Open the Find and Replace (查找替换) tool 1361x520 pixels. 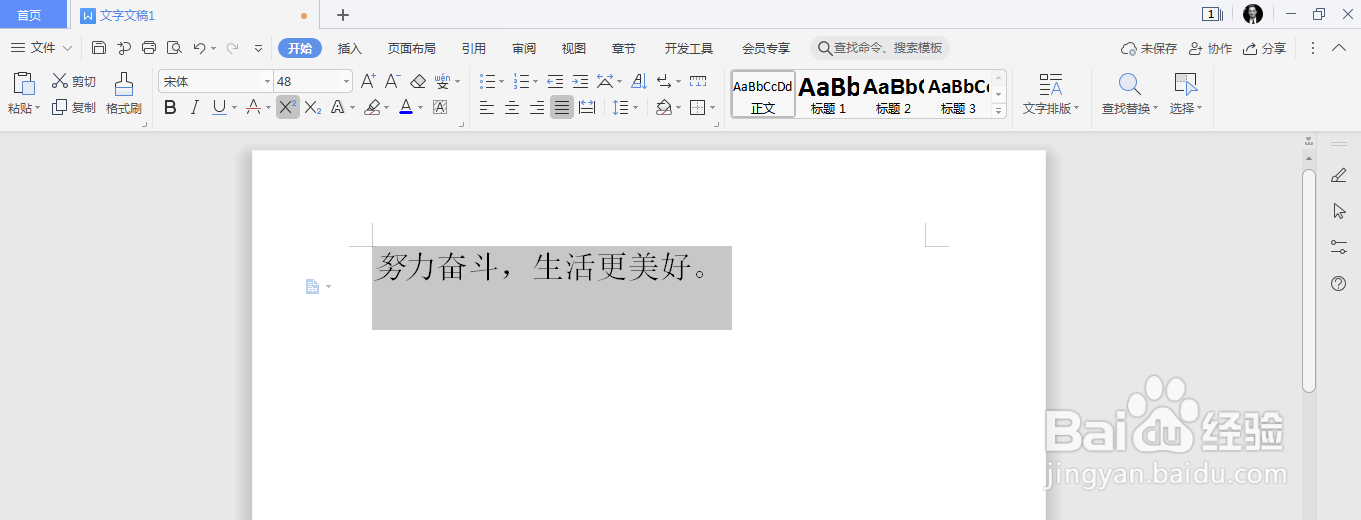[x=1130, y=94]
